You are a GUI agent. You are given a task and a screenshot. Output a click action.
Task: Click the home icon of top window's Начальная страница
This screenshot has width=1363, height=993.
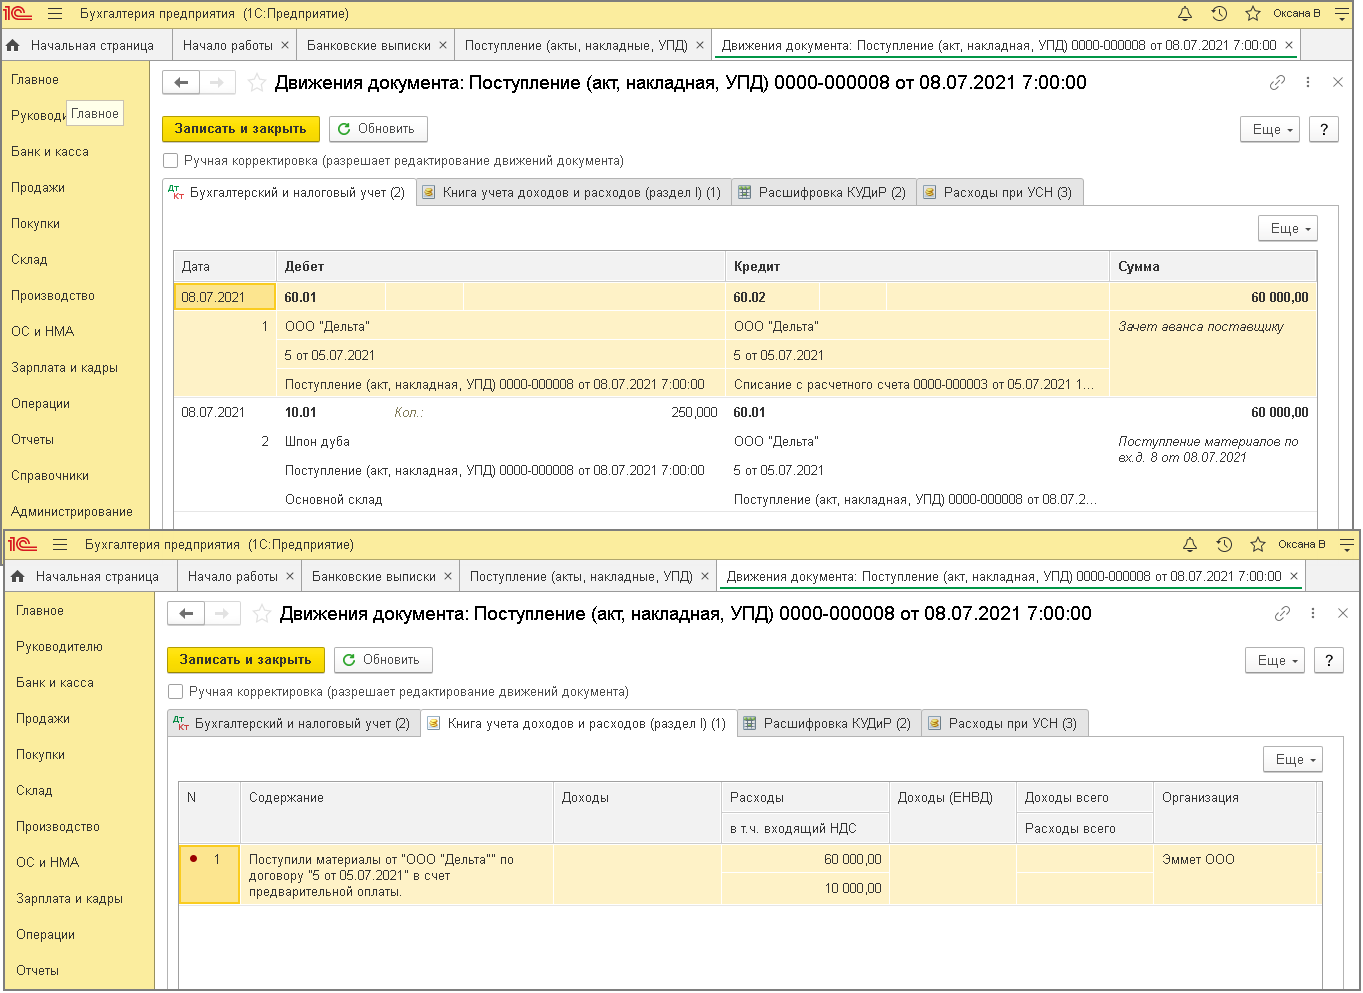point(13,45)
